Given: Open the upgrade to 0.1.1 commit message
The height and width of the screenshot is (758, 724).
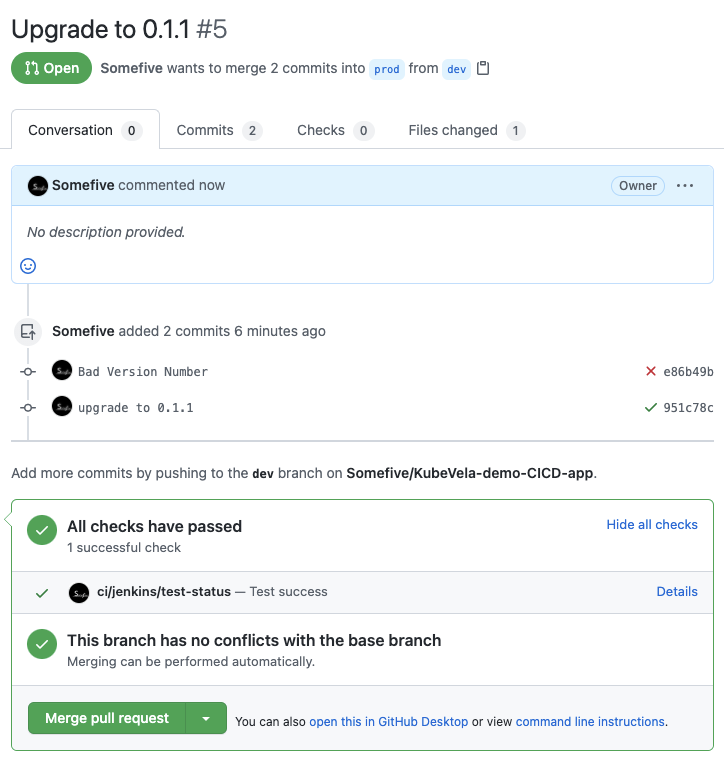Looking at the screenshot, I should pos(135,408).
